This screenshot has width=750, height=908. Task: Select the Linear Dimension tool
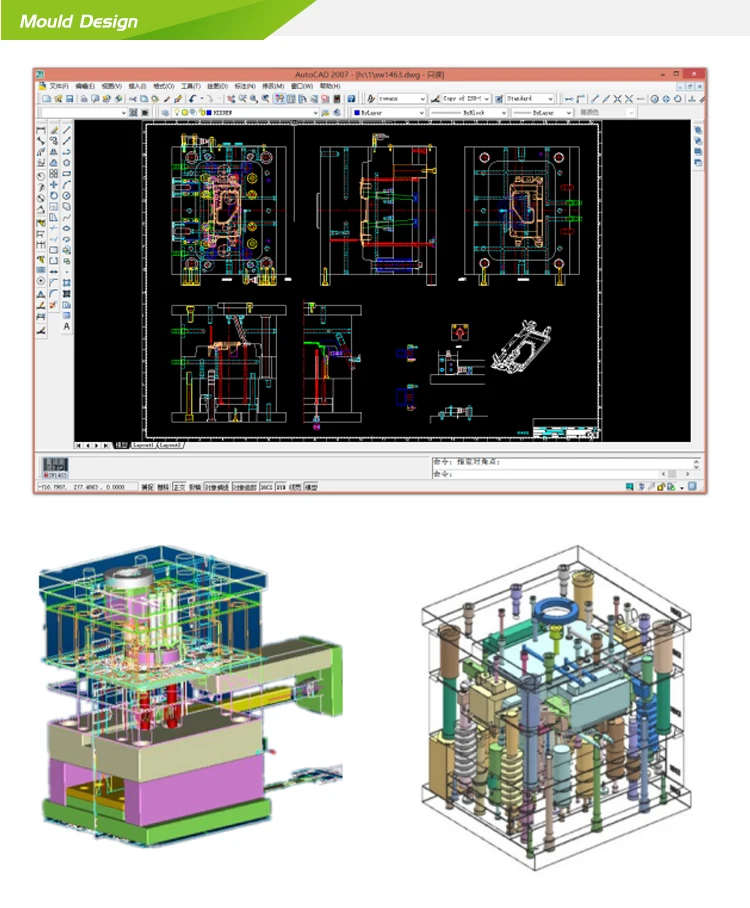(41, 130)
